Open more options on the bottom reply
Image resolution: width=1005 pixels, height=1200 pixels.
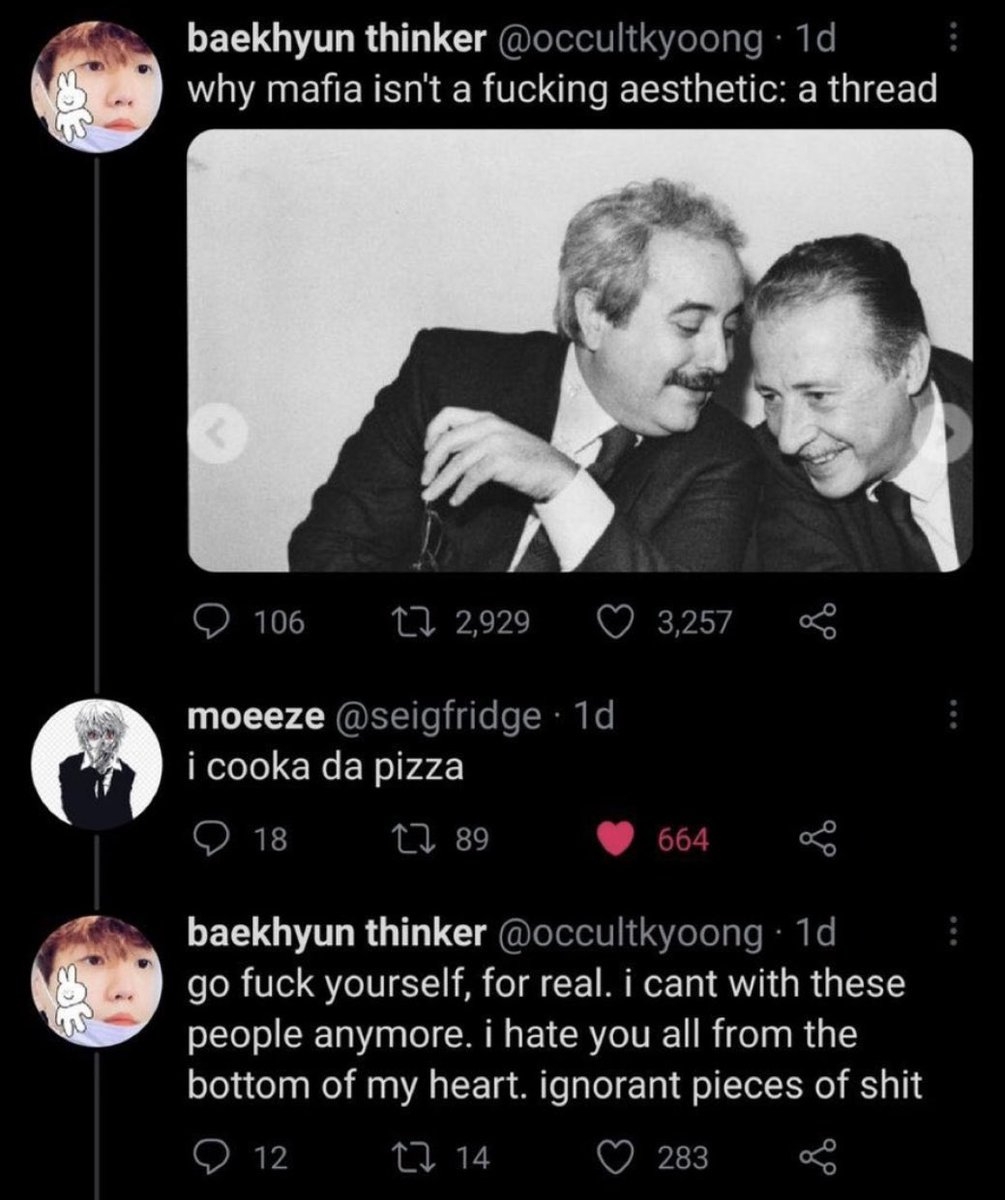[x=953, y=933]
